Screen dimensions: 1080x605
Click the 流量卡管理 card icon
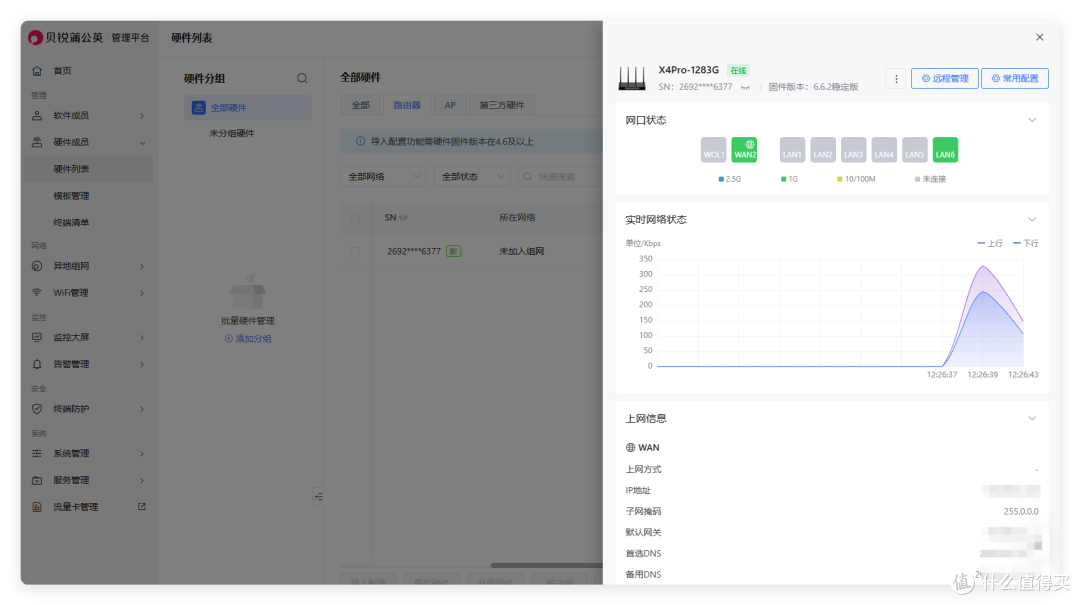tap(37, 507)
